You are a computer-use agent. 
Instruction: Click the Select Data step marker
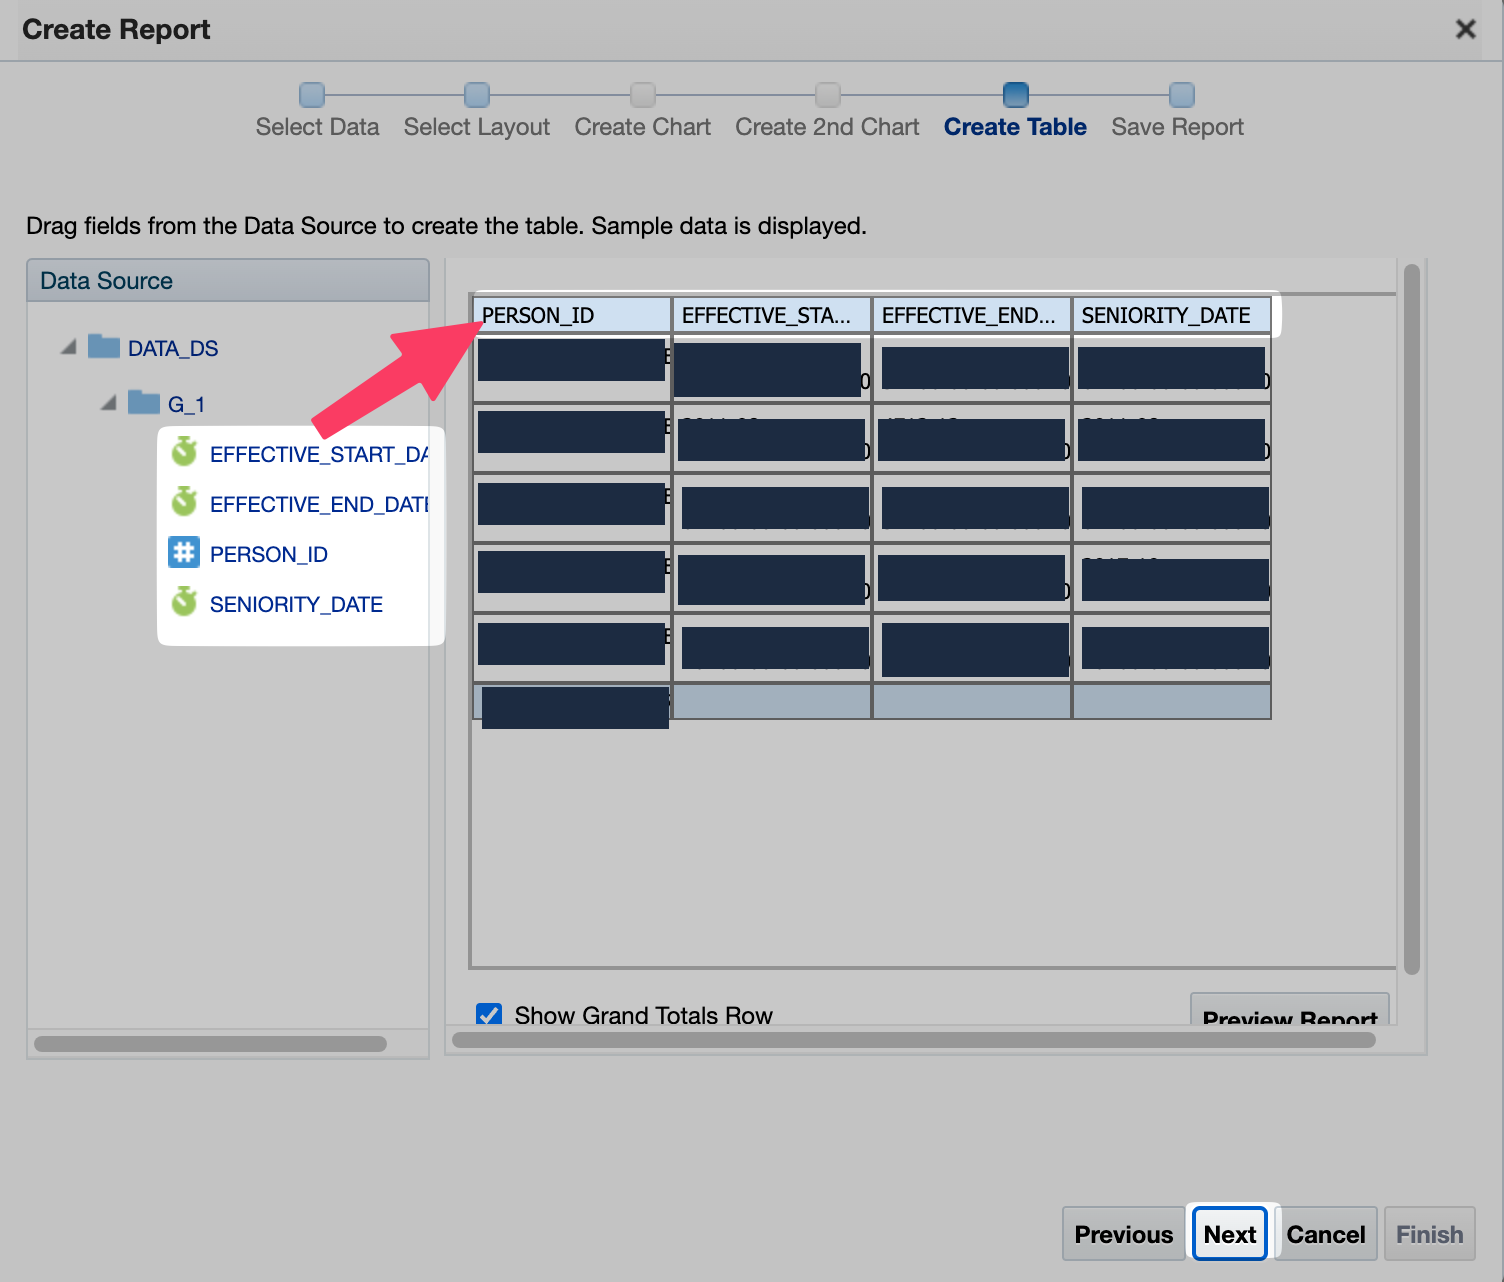(x=312, y=95)
